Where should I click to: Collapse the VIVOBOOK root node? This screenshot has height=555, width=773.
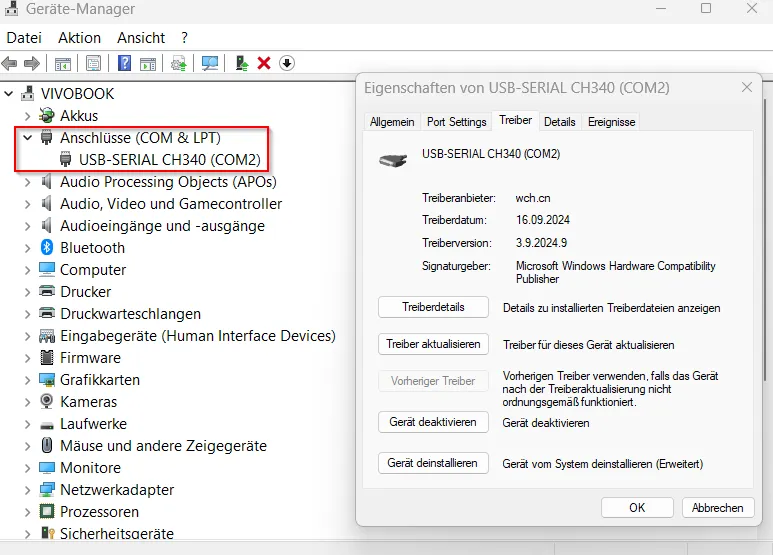pos(10,94)
